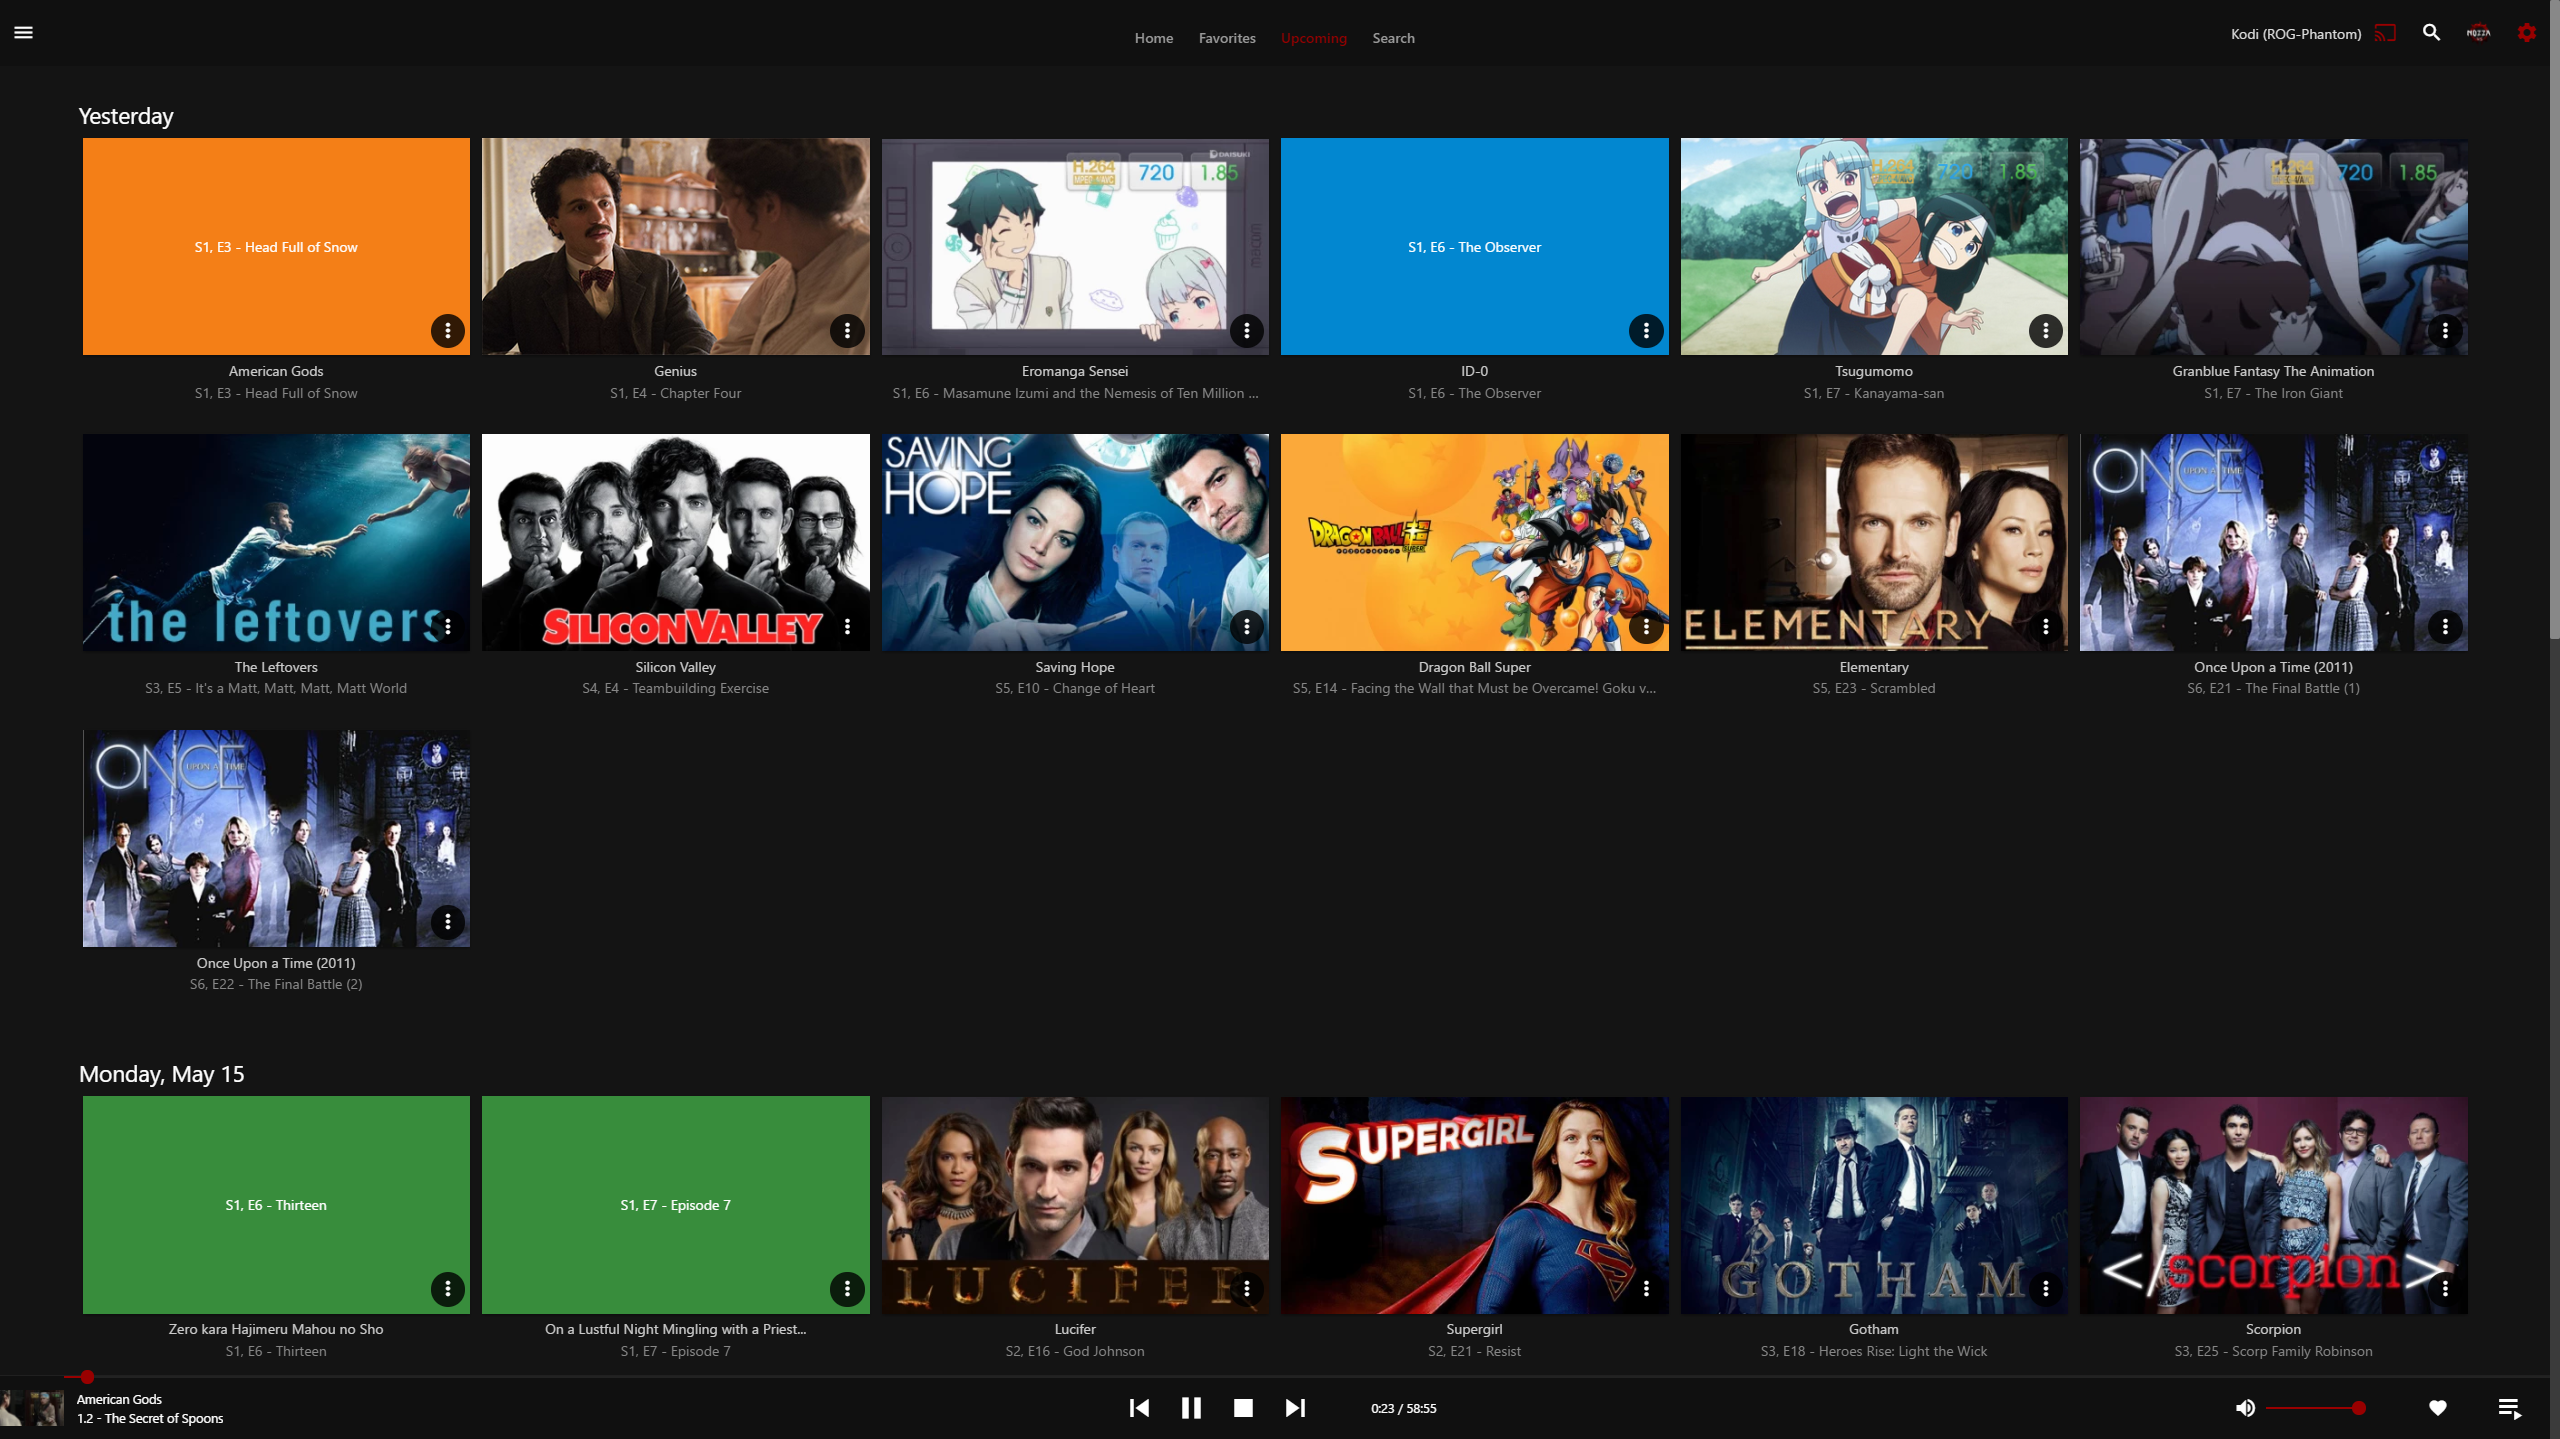2560x1439 pixels.
Task: Switch to the Favorites tab
Action: (x=1227, y=38)
